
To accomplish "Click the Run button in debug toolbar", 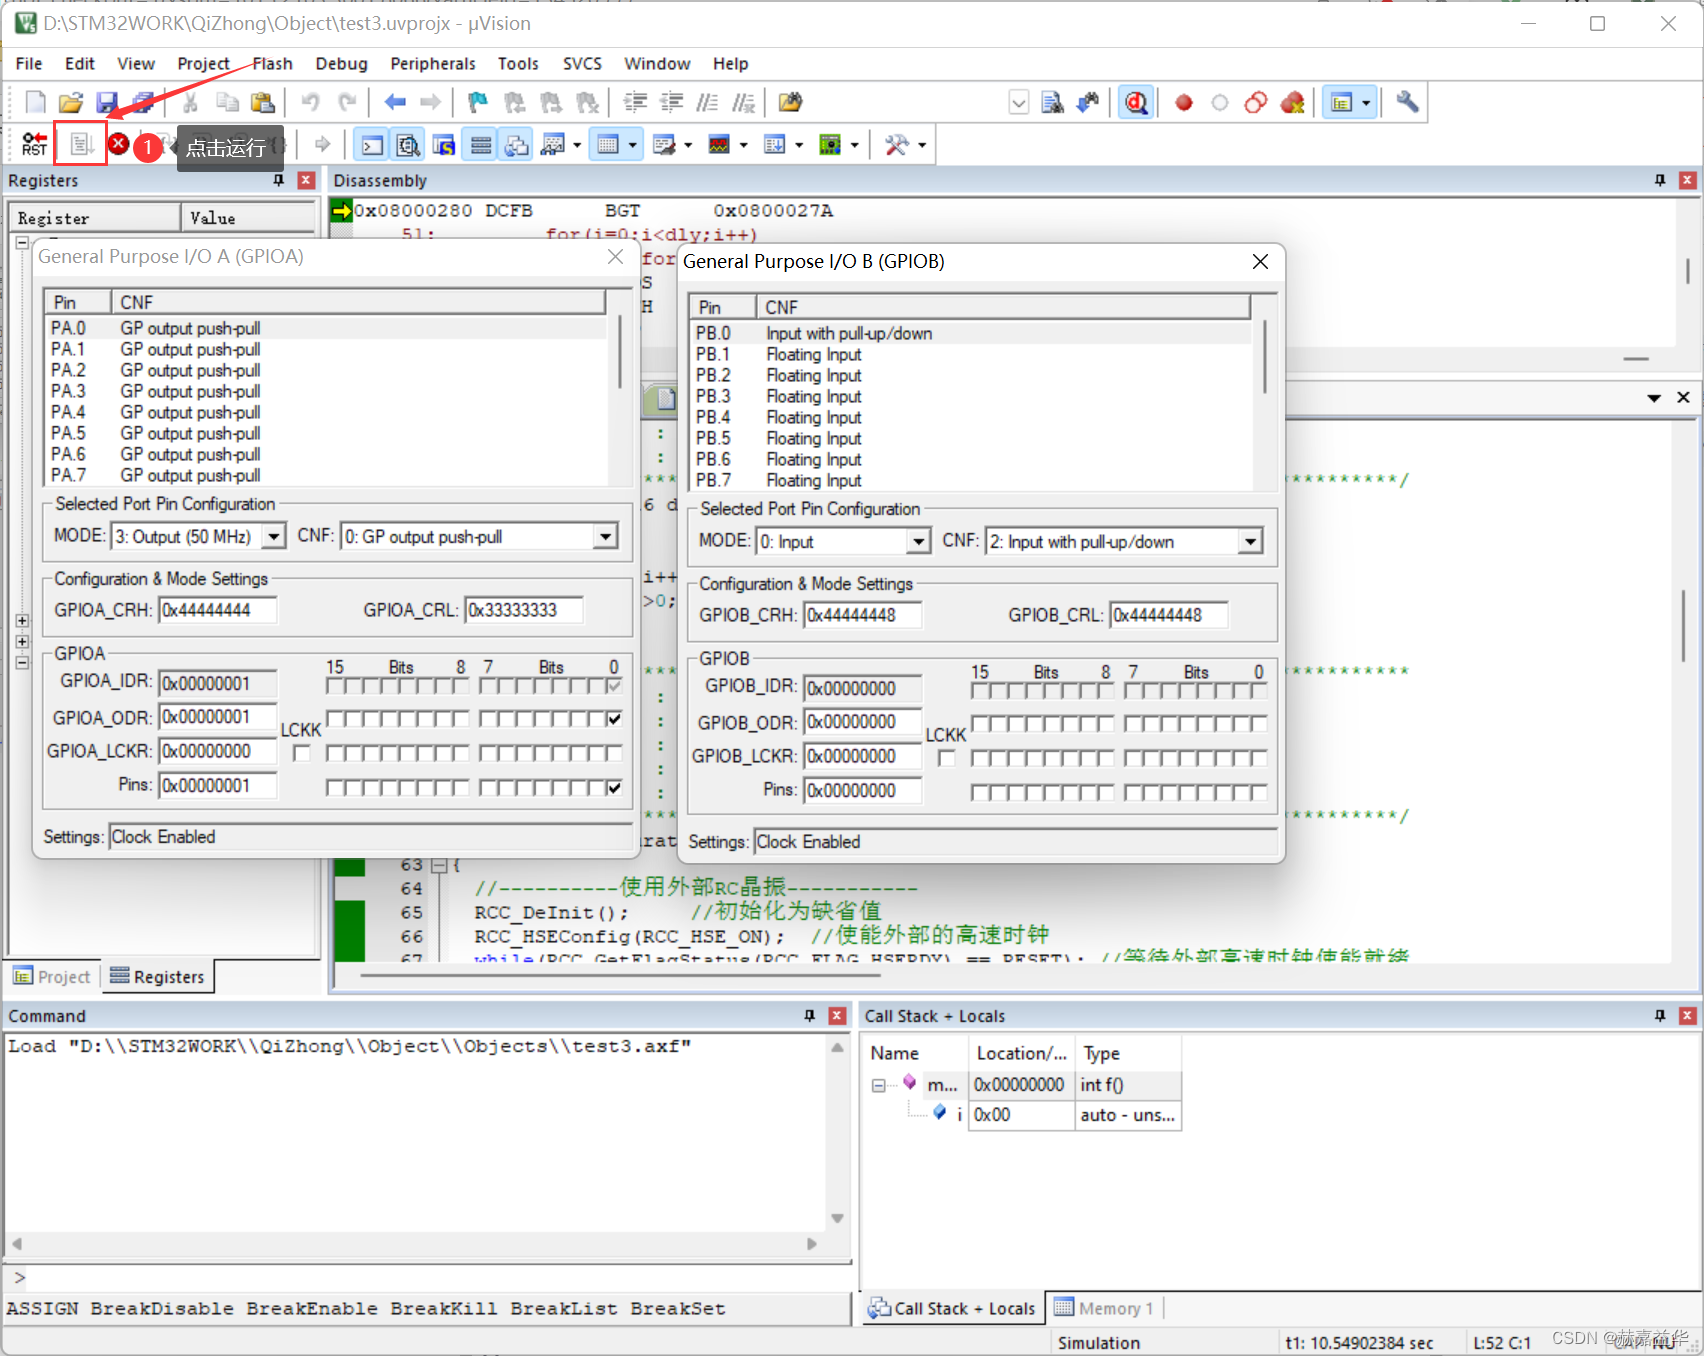I will tap(81, 145).
